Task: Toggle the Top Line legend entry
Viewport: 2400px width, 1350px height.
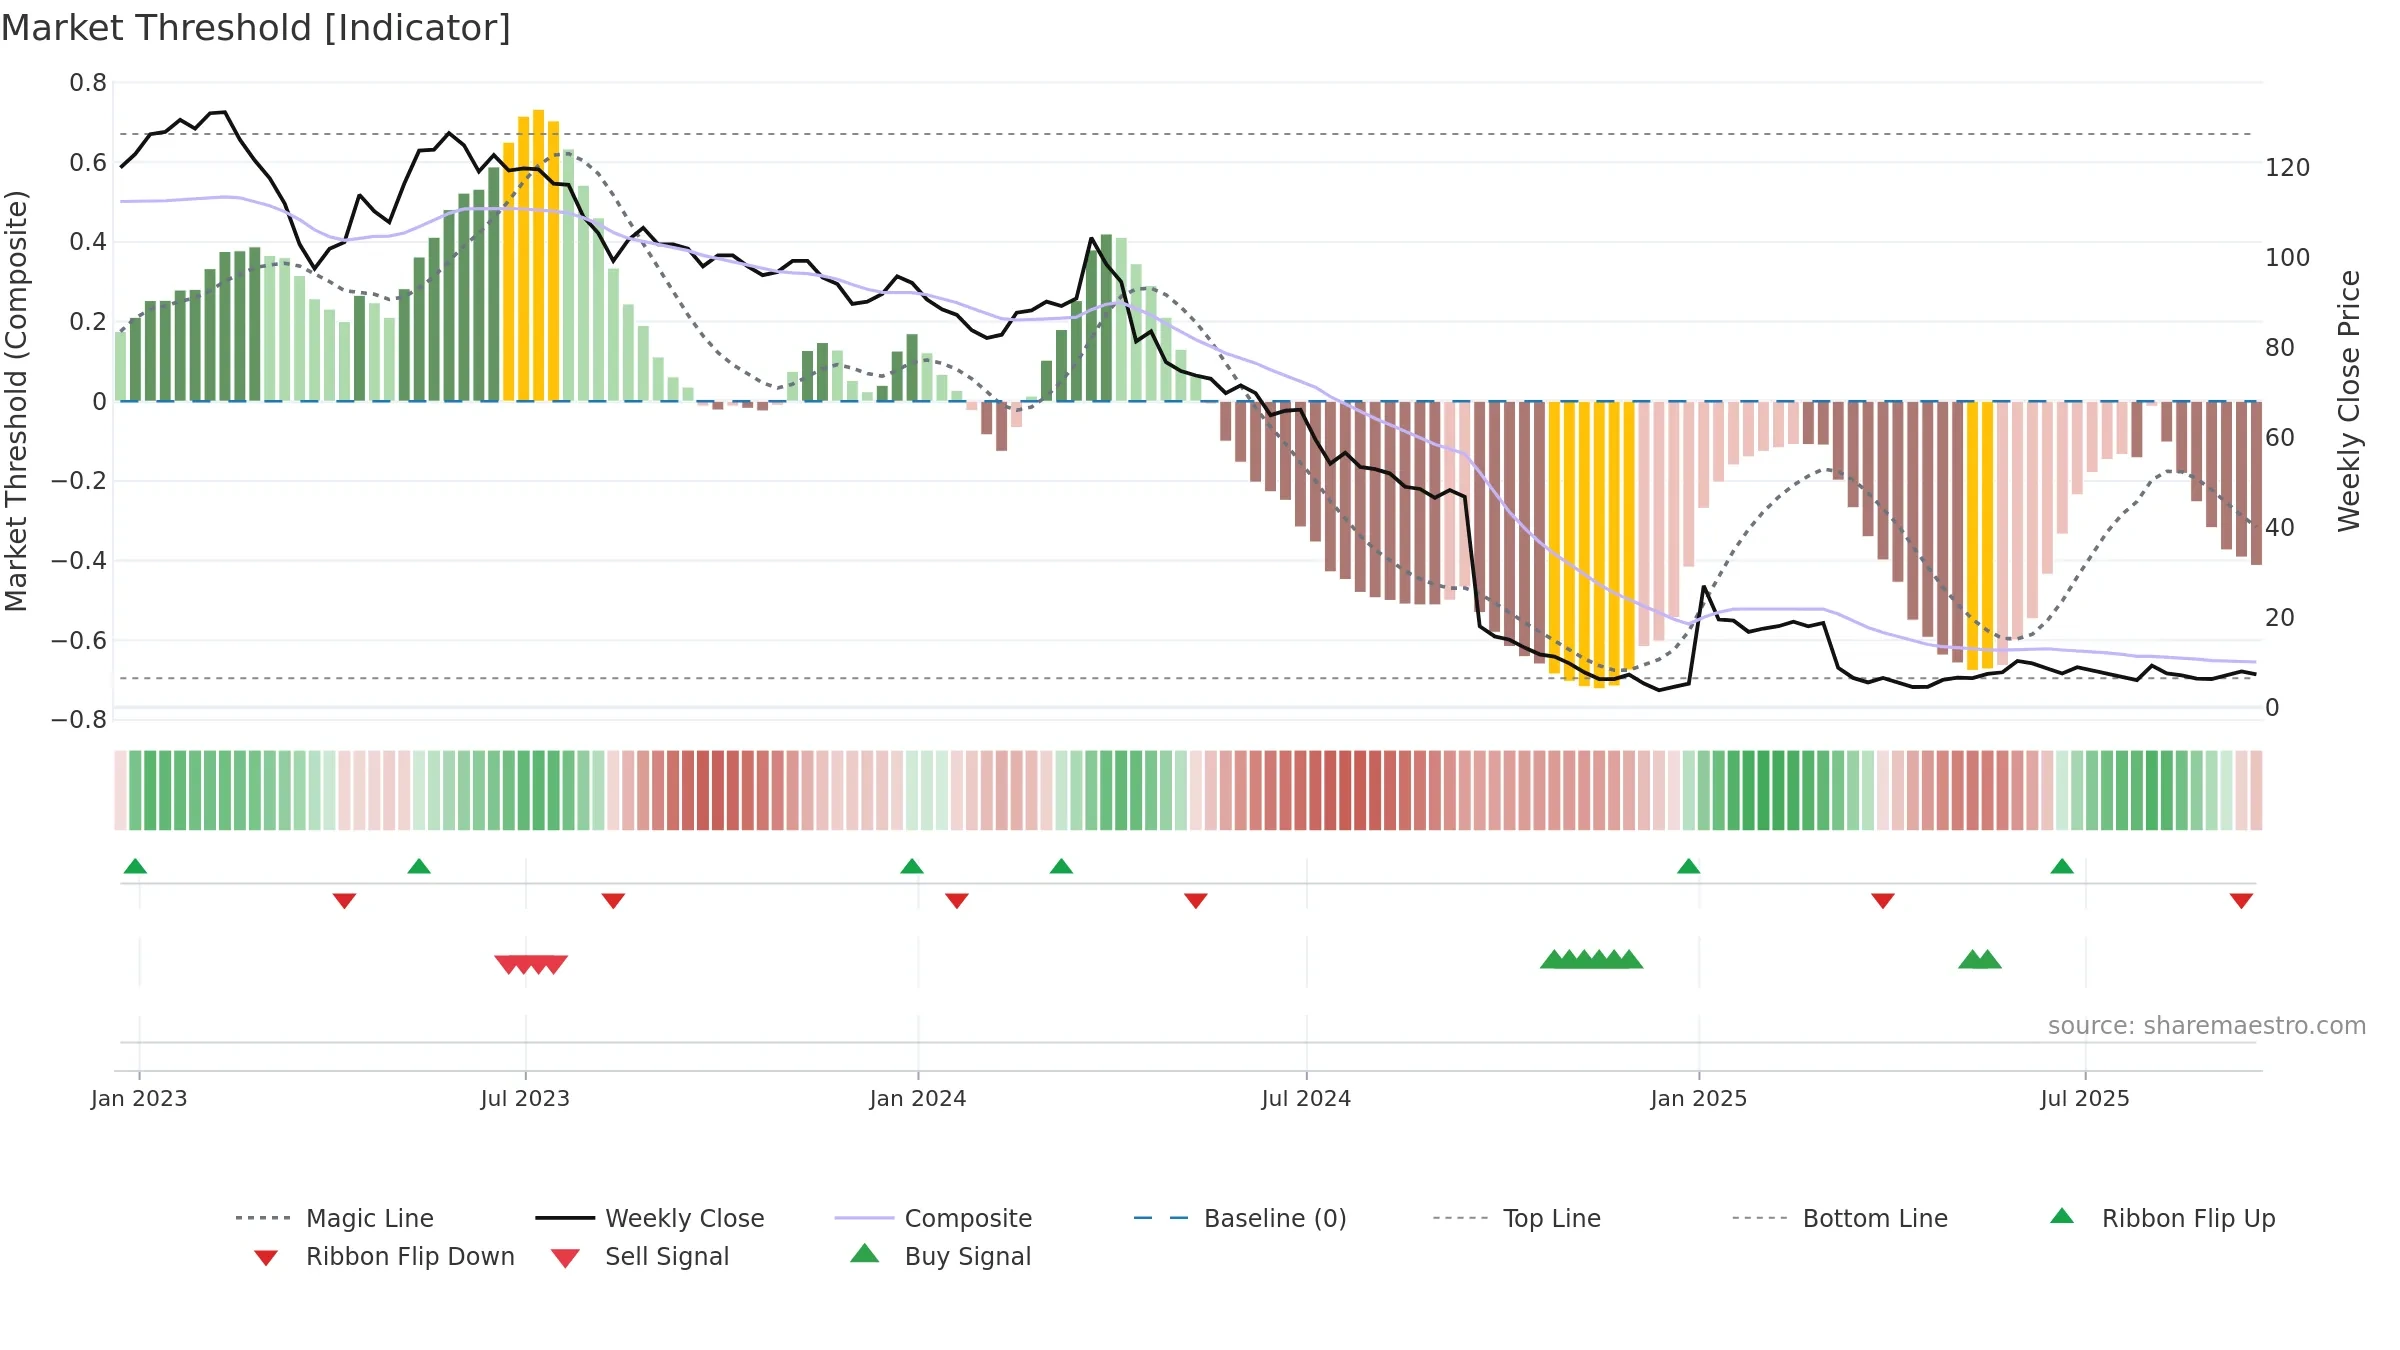Action: [1516, 1218]
